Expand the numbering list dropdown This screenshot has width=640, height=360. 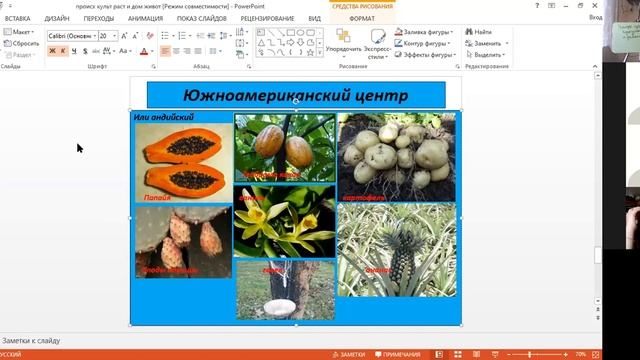(x=190, y=36)
